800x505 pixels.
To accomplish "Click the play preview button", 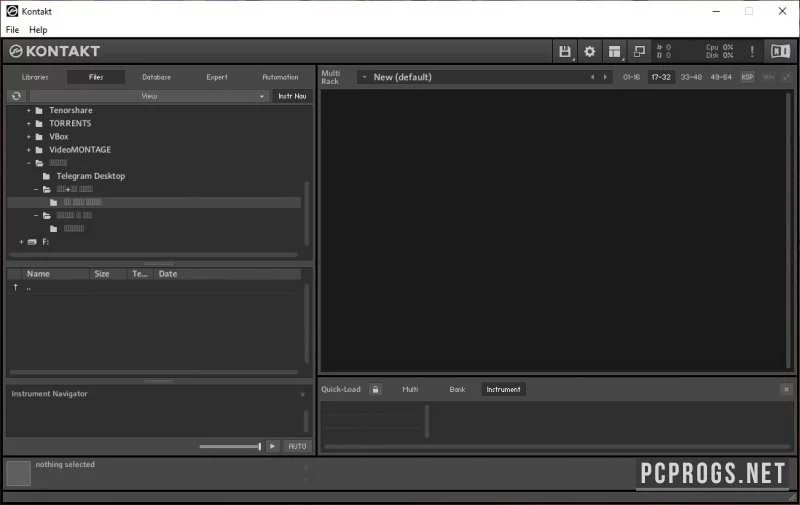I will 272,446.
